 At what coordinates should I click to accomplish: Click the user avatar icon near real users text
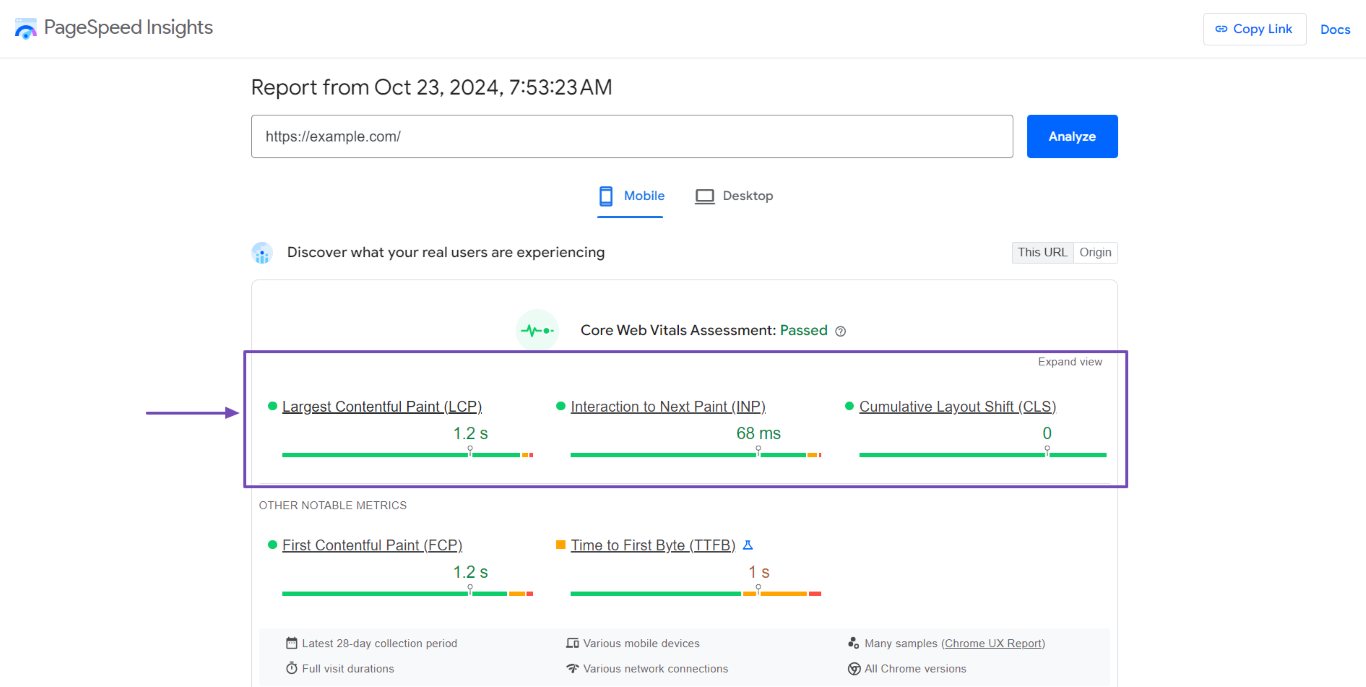pyautogui.click(x=262, y=252)
